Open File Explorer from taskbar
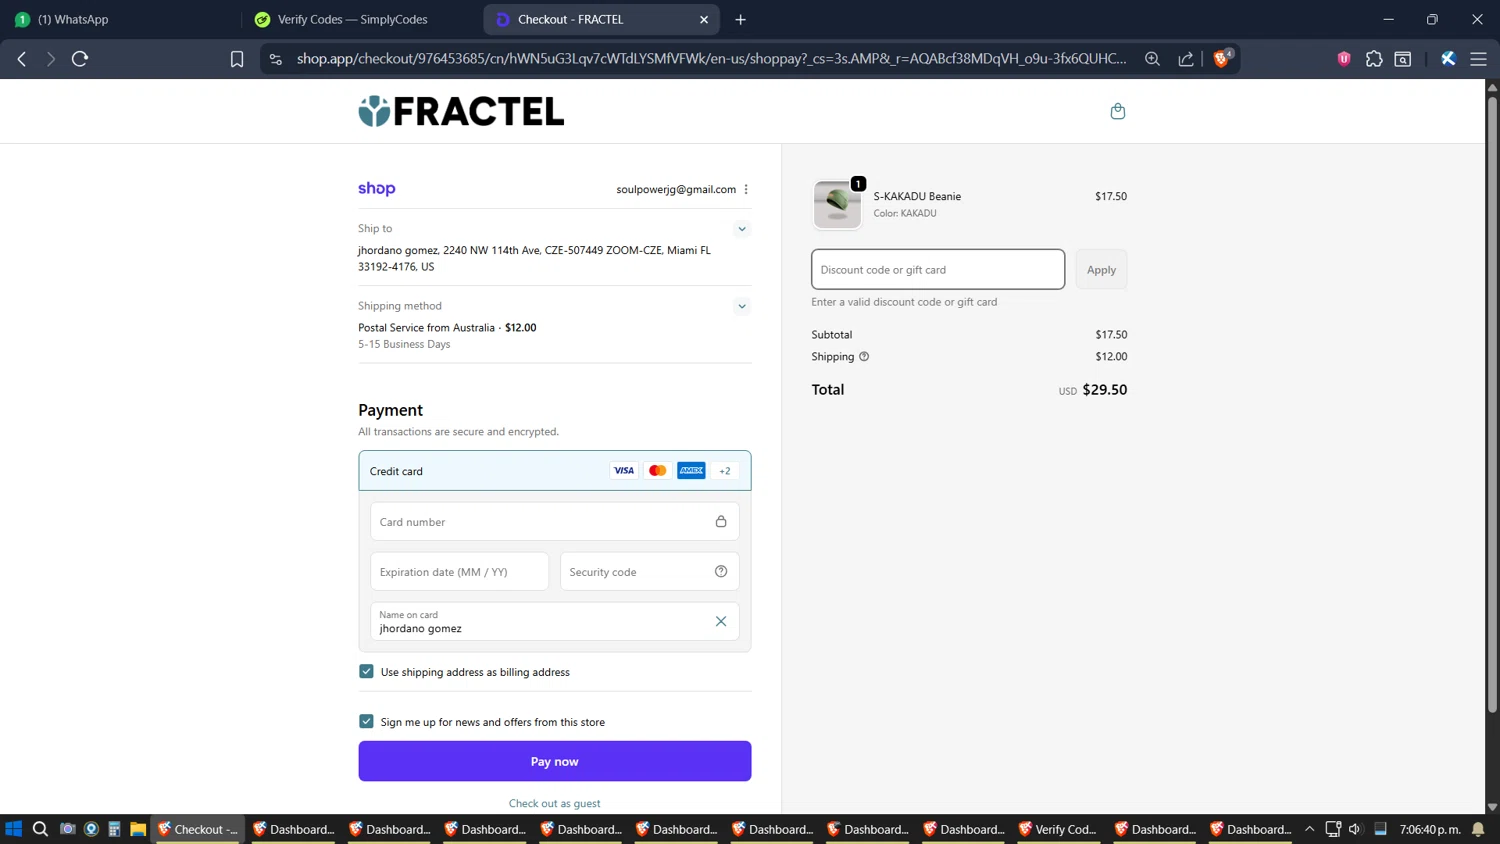Image resolution: width=1500 pixels, height=844 pixels. point(138,829)
